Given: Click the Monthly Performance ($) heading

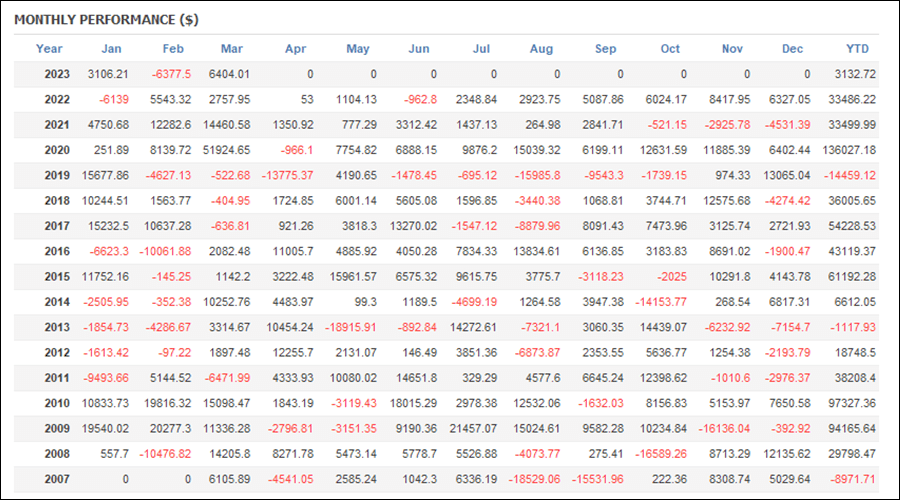Looking at the screenshot, I should 106,20.
